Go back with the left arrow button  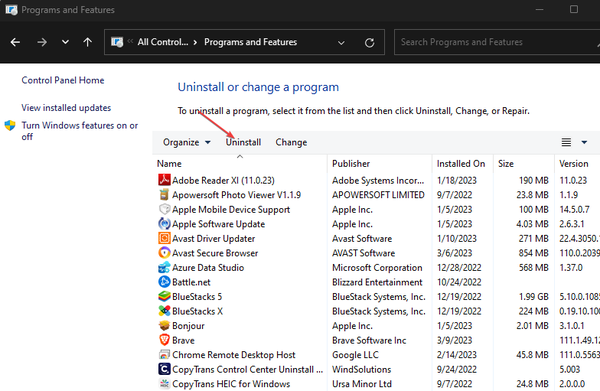pos(15,42)
